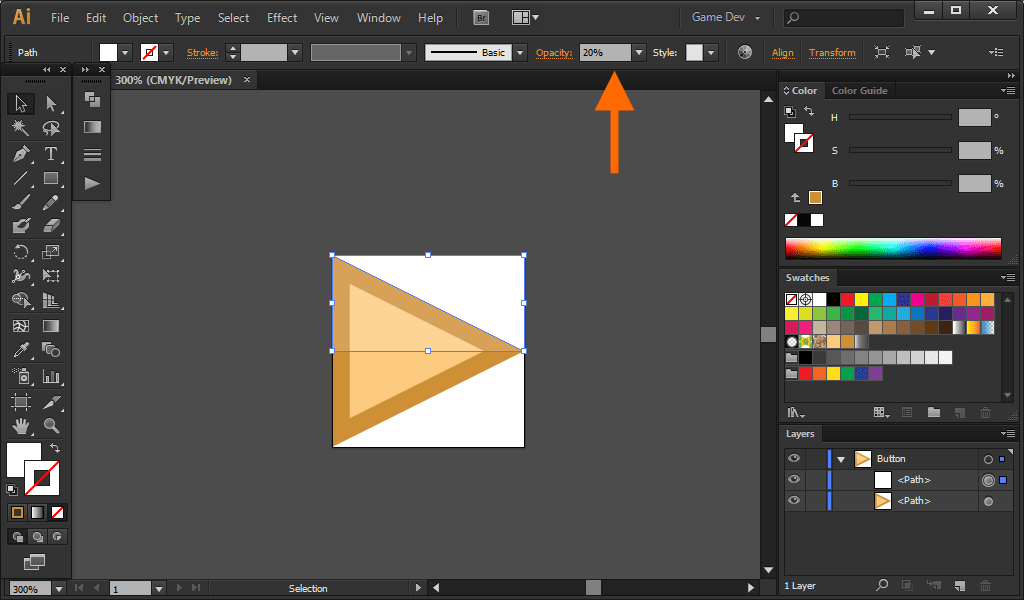Select the Direct Selection tool
Screen dimensions: 1024x600
[50, 103]
